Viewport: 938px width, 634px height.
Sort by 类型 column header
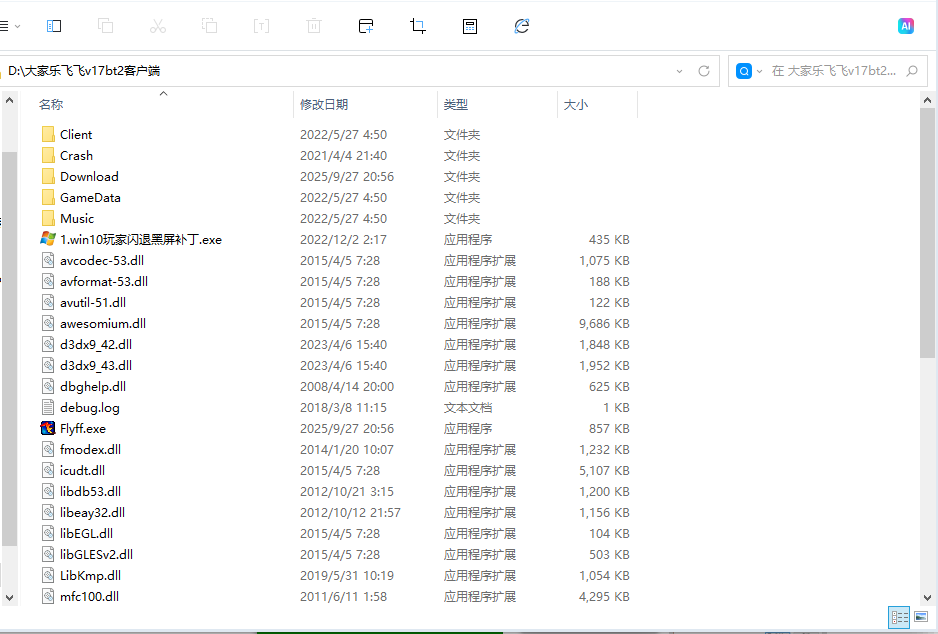[456, 104]
